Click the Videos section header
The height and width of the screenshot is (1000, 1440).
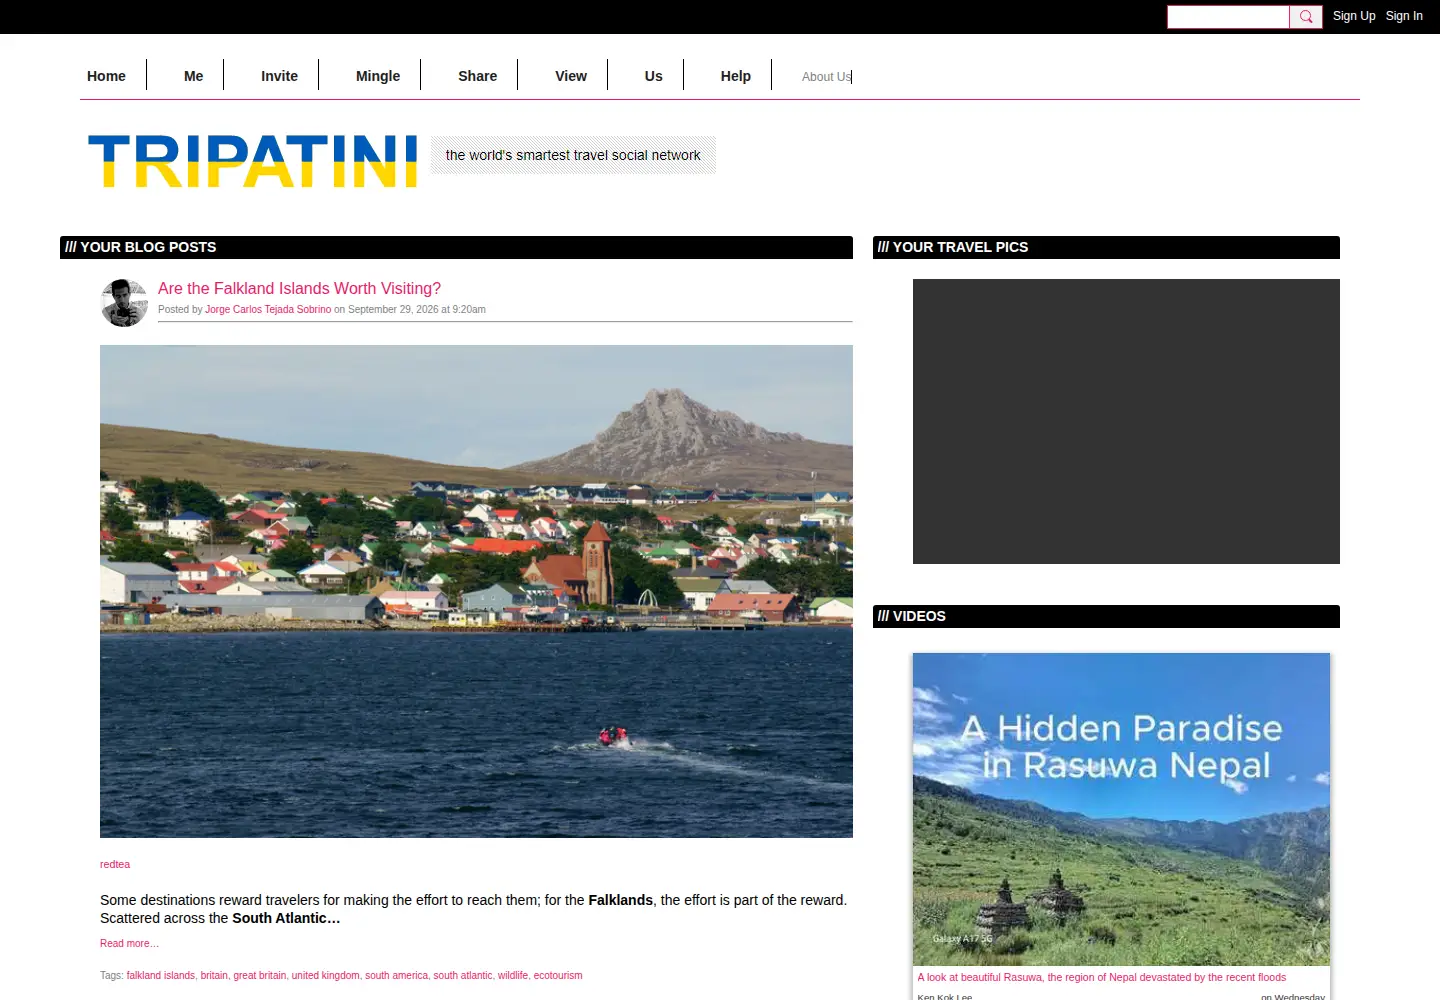pos(1106,616)
